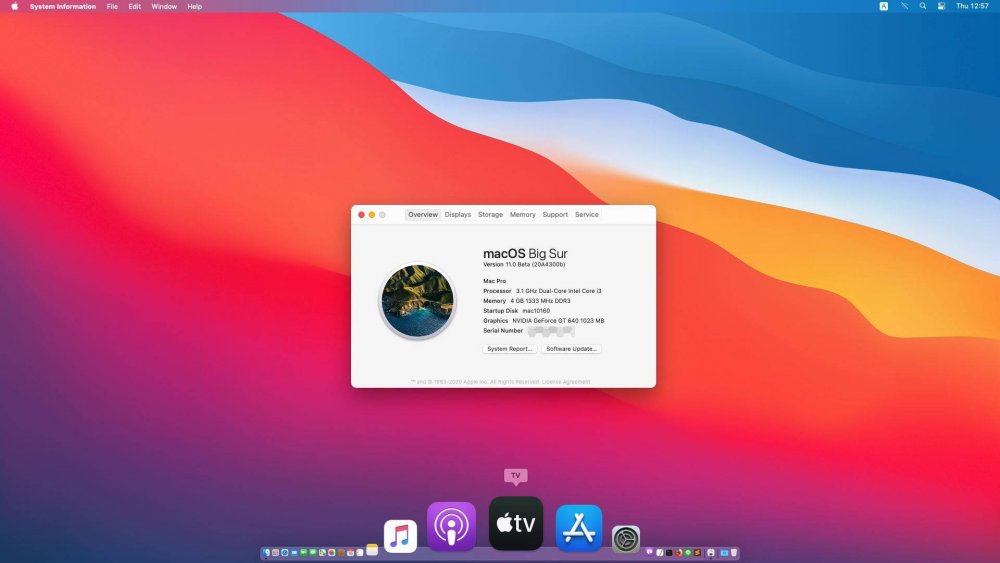
Task: Click the input source icon in the menu bar
Action: [x=883, y=6]
